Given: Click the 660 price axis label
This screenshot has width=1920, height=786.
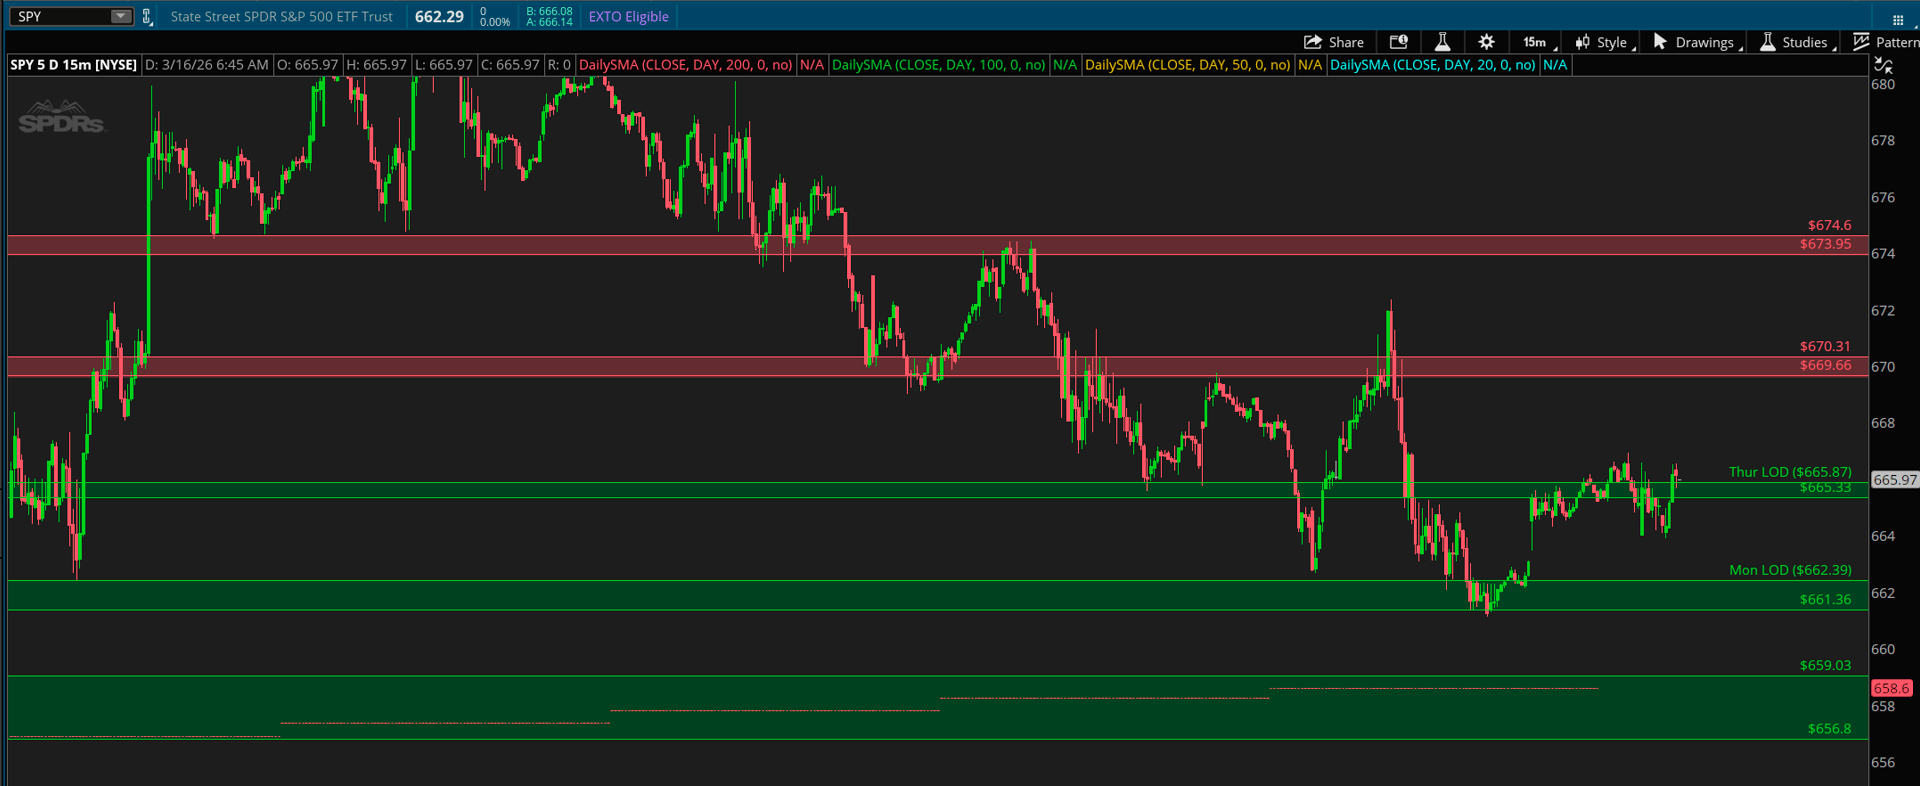Looking at the screenshot, I should [x=1883, y=650].
